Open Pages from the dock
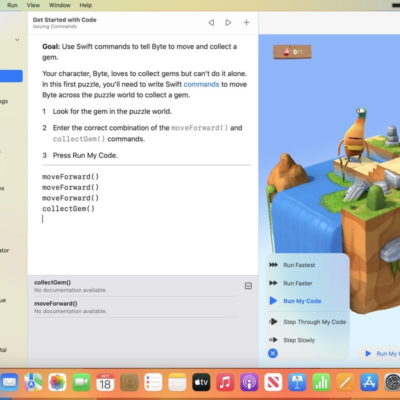This screenshot has height=400, width=400. tap(345, 382)
